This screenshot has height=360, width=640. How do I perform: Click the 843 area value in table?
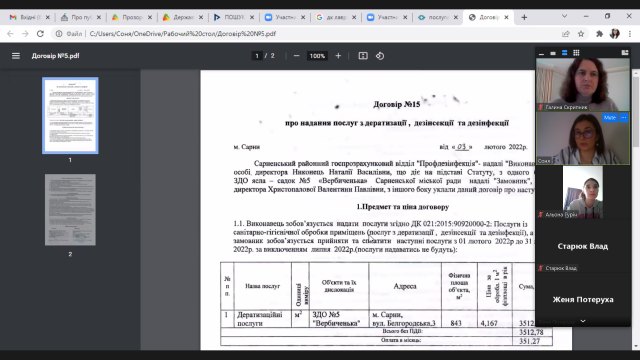tap(456, 323)
